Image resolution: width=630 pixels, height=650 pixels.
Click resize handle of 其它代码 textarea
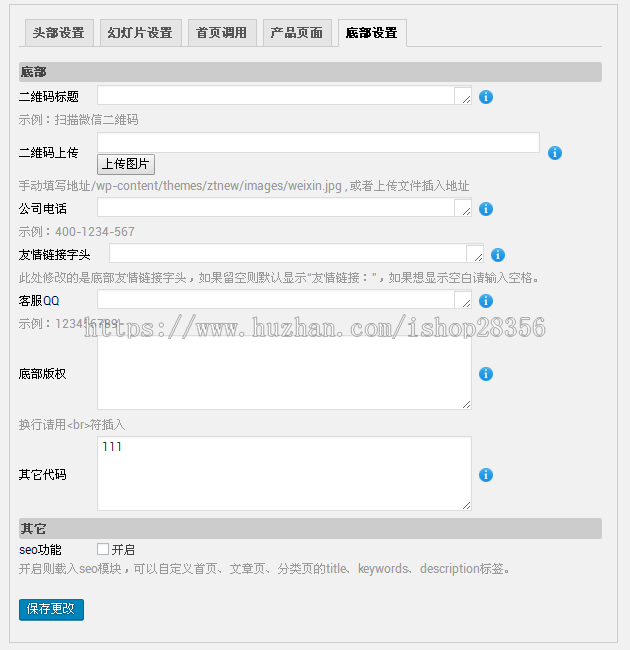[467, 505]
